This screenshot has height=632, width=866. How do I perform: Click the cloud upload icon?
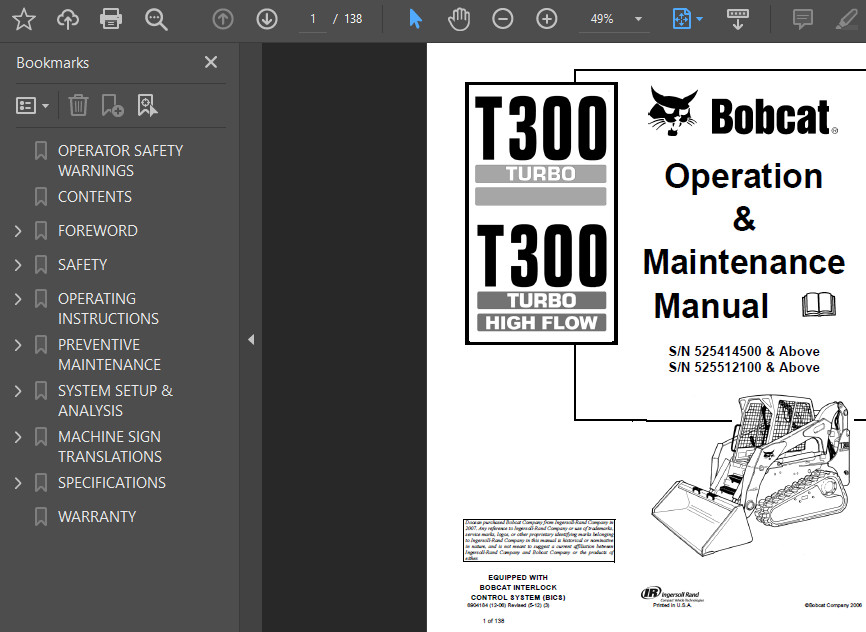pyautogui.click(x=67, y=19)
